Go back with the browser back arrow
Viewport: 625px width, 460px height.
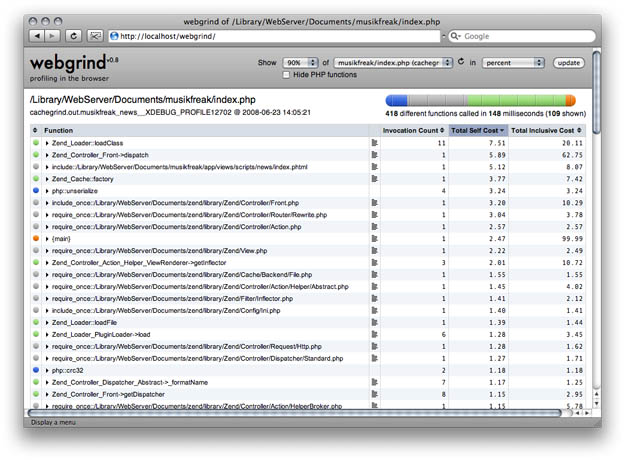[37, 36]
